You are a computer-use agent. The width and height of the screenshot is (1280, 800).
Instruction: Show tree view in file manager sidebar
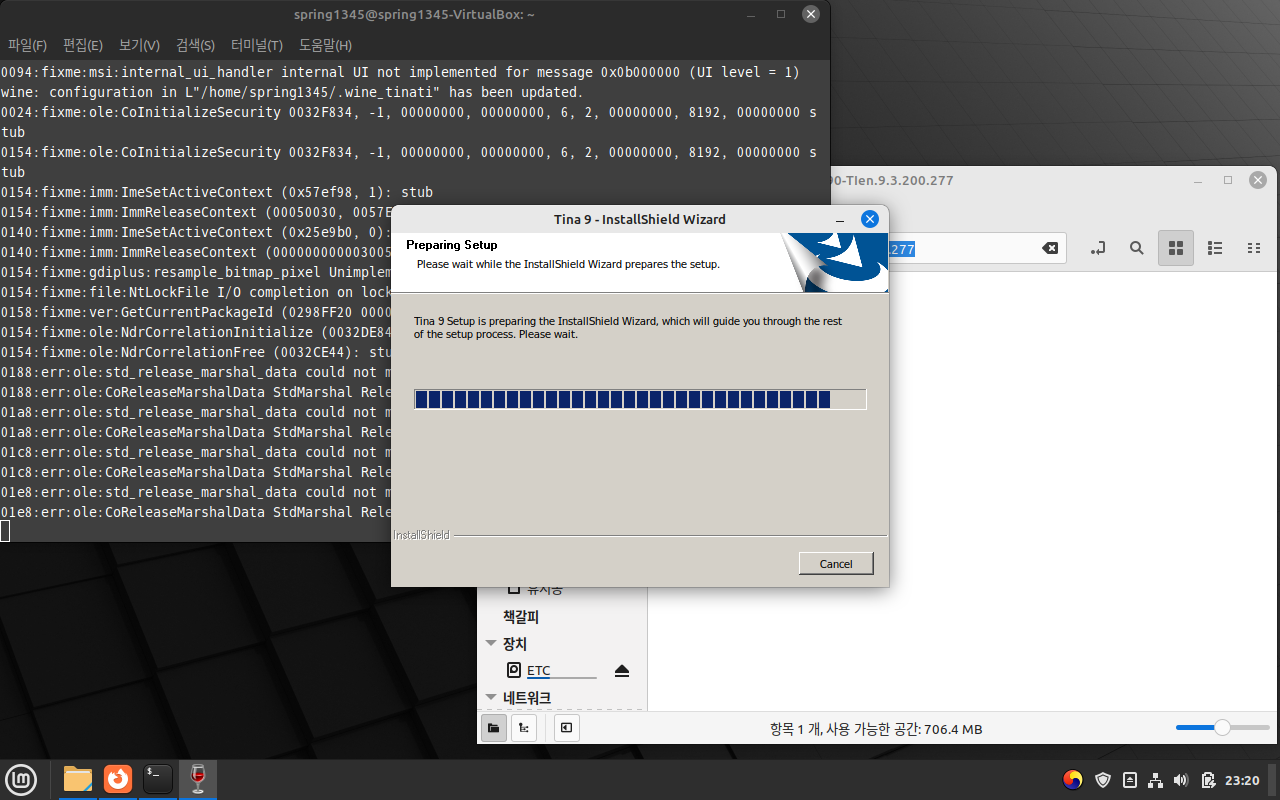coord(524,728)
